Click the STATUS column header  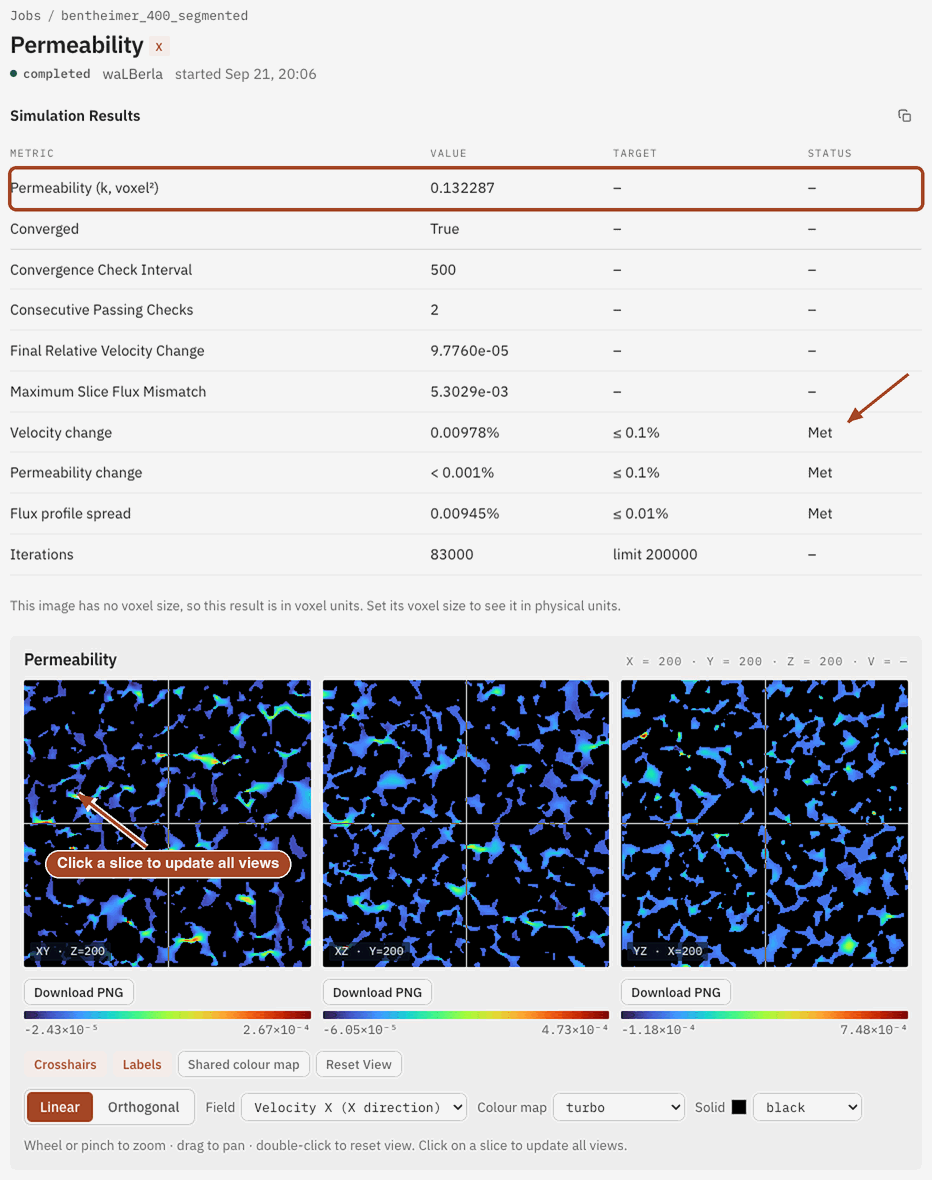[x=830, y=153]
